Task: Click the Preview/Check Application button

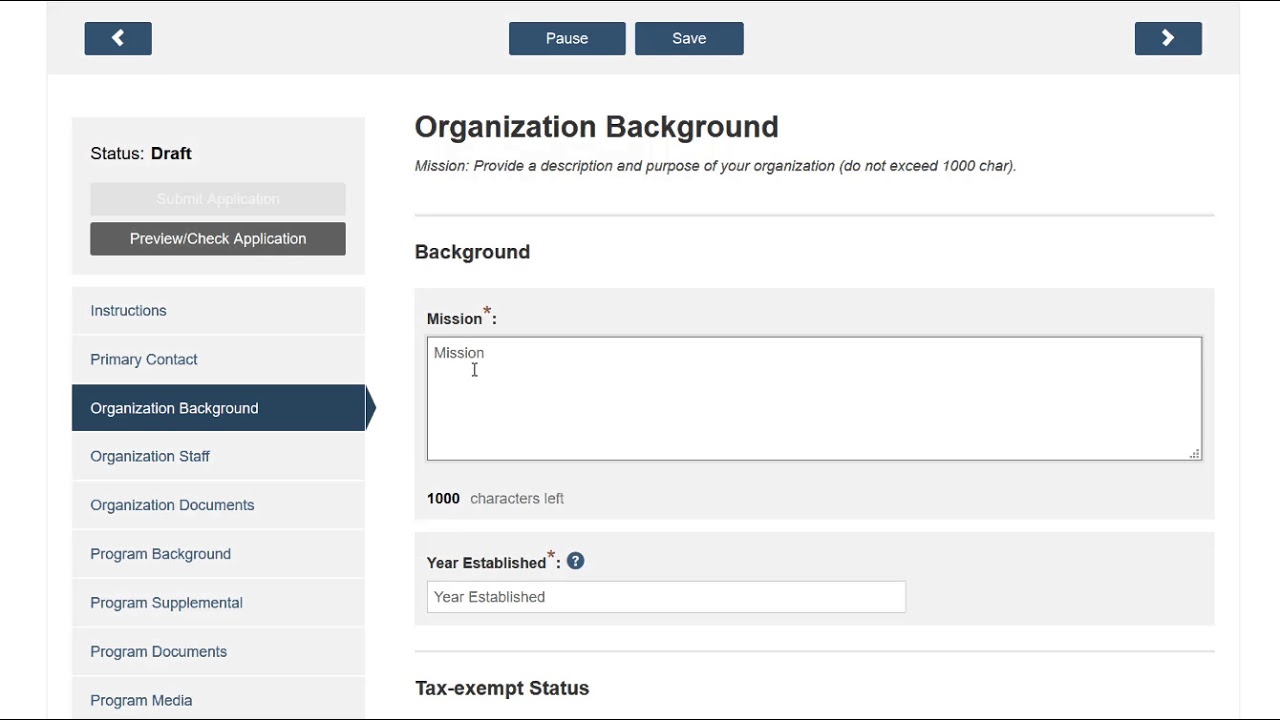Action: [x=218, y=239]
